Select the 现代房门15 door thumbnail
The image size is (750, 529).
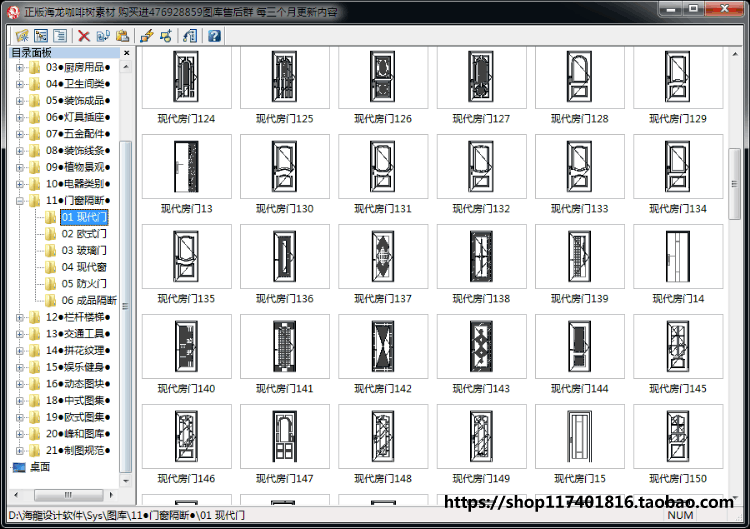580,436
